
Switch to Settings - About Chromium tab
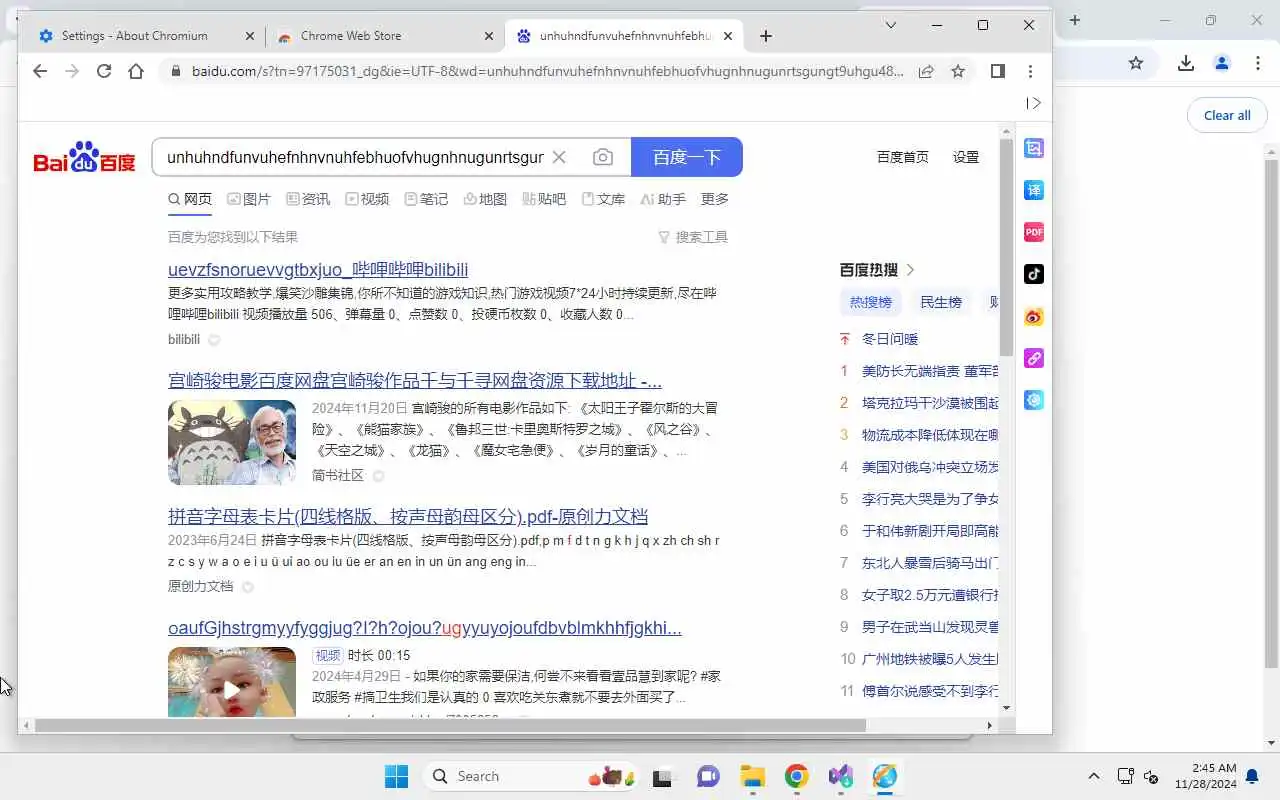(x=135, y=36)
